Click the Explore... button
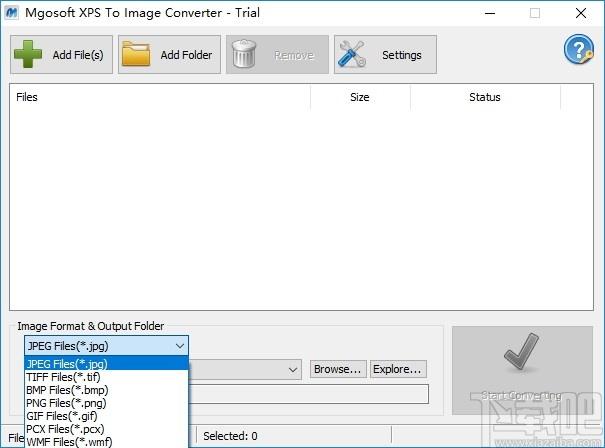Viewport: 605px width, 448px height. [398, 369]
